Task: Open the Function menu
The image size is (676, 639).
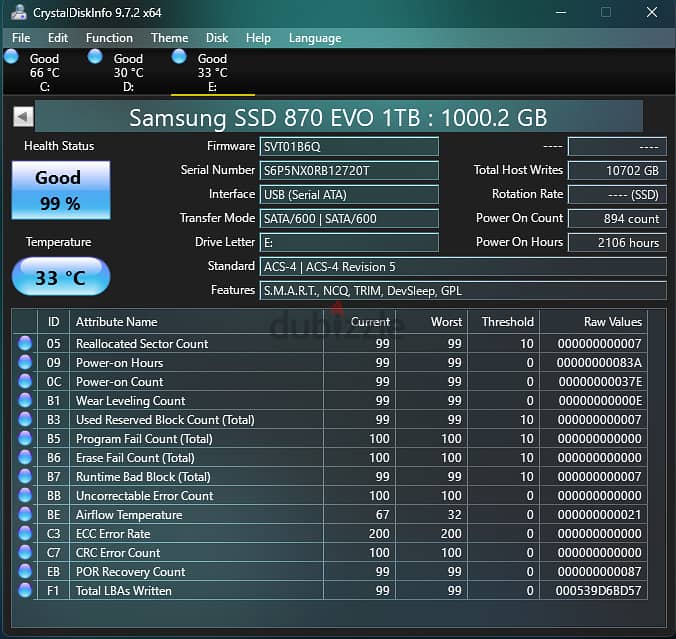Action: [x=109, y=38]
